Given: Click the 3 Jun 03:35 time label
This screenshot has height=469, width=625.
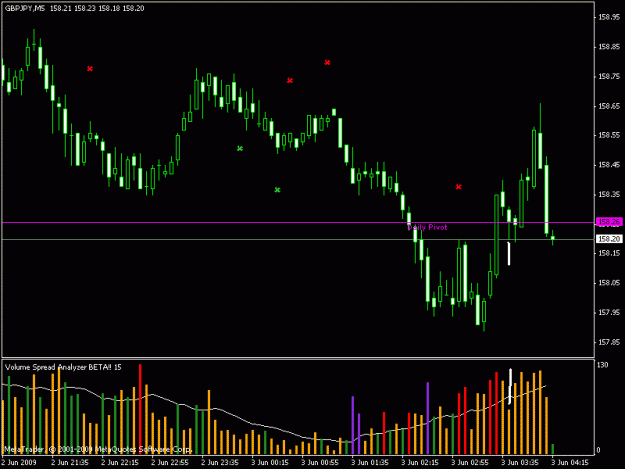Looking at the screenshot, I should [520, 463].
